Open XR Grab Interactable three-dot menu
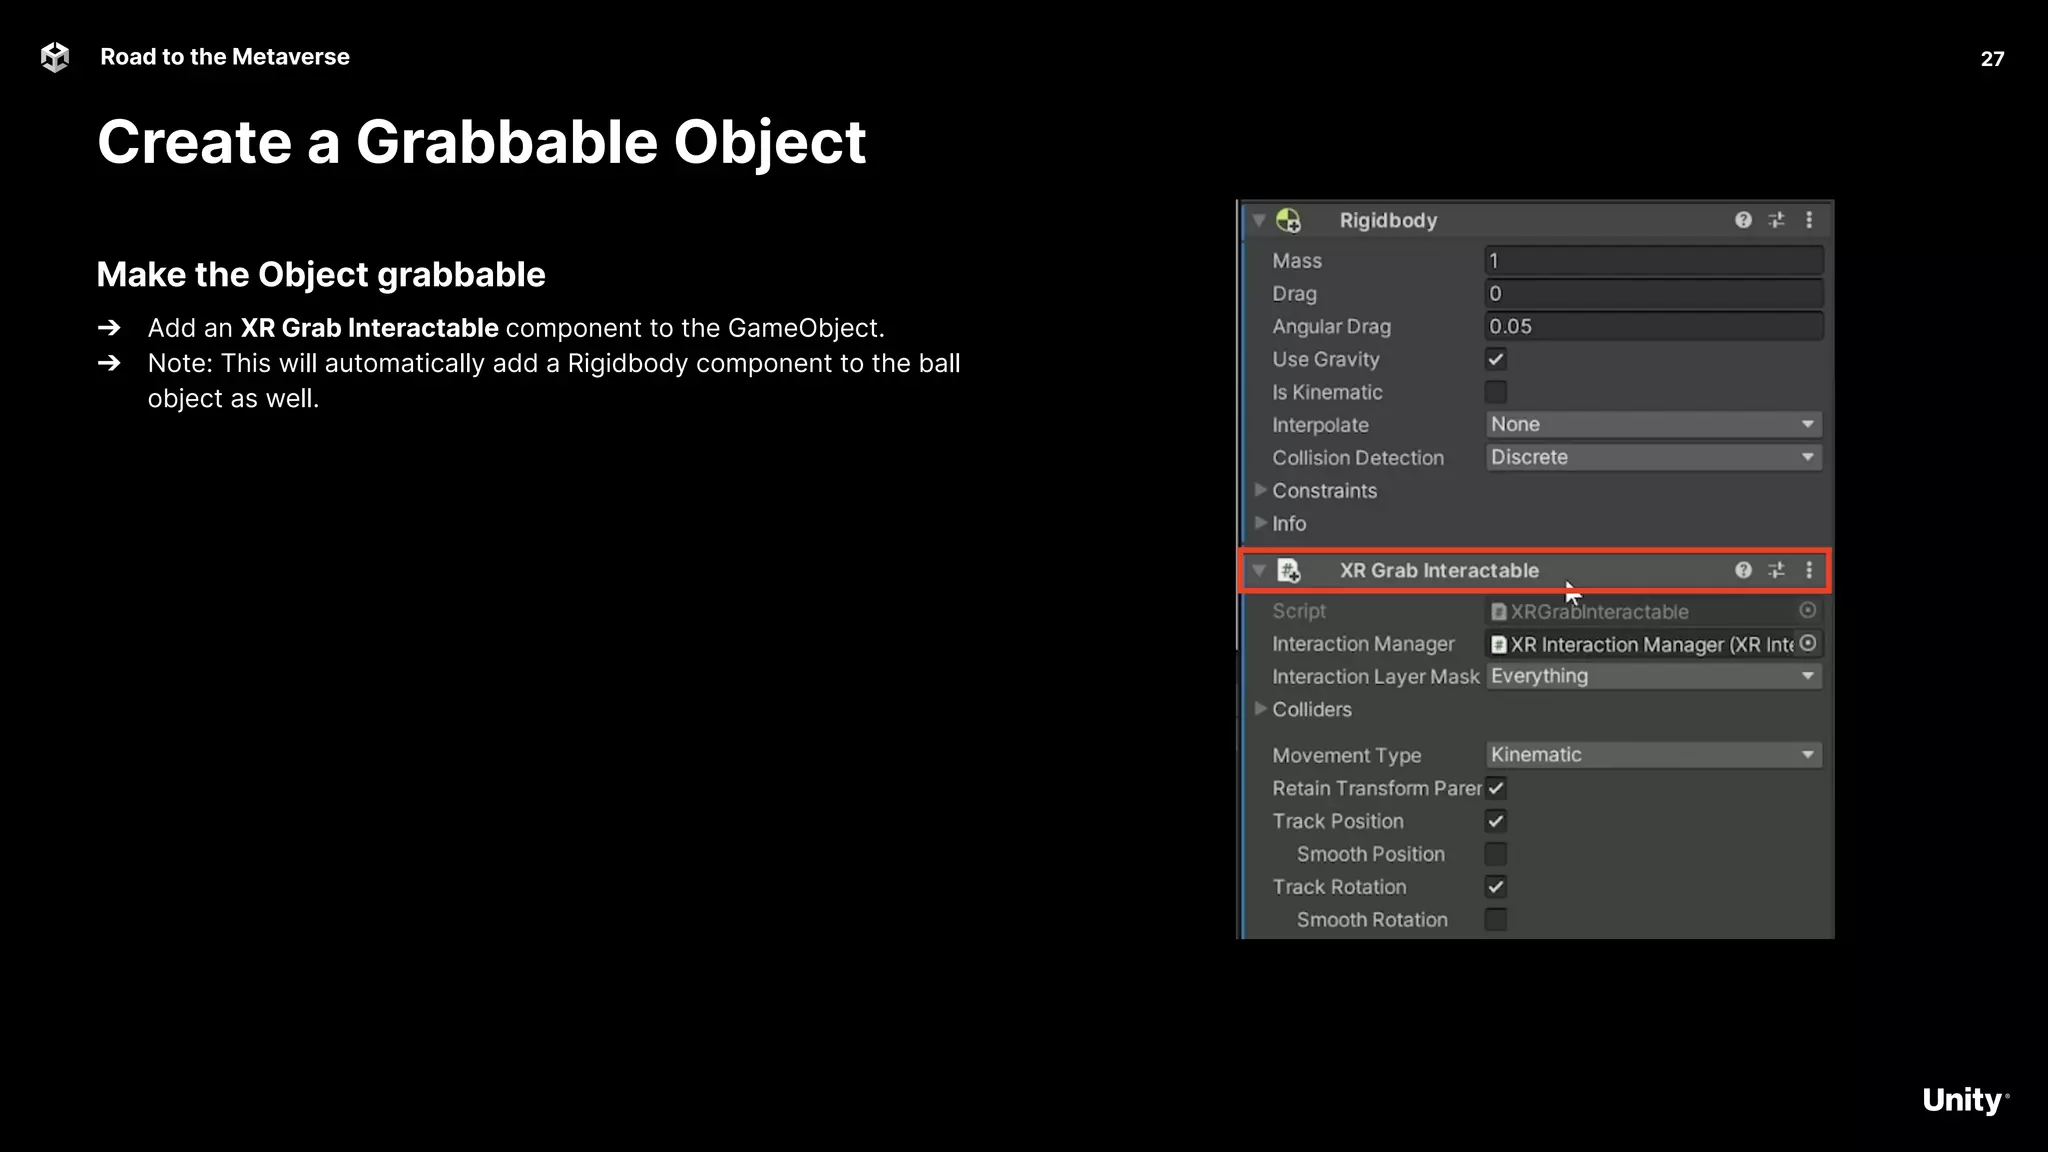This screenshot has height=1152, width=2048. pyautogui.click(x=1809, y=570)
